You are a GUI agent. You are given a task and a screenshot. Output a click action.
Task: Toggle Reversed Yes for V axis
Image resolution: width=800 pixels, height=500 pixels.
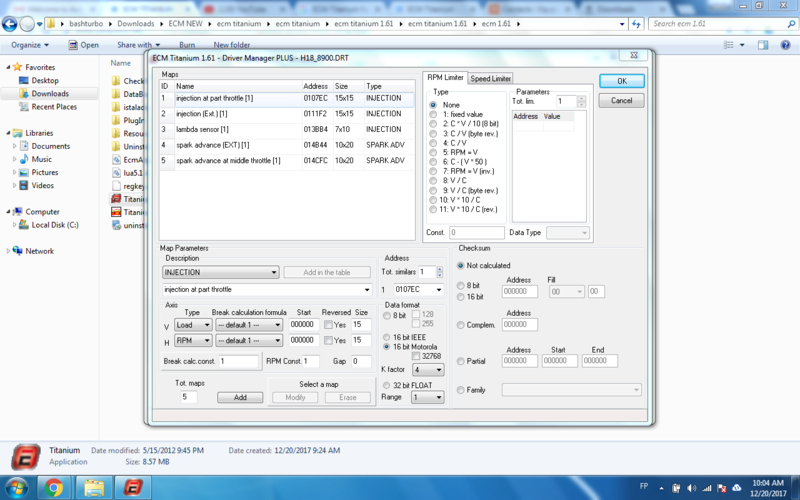(328, 325)
